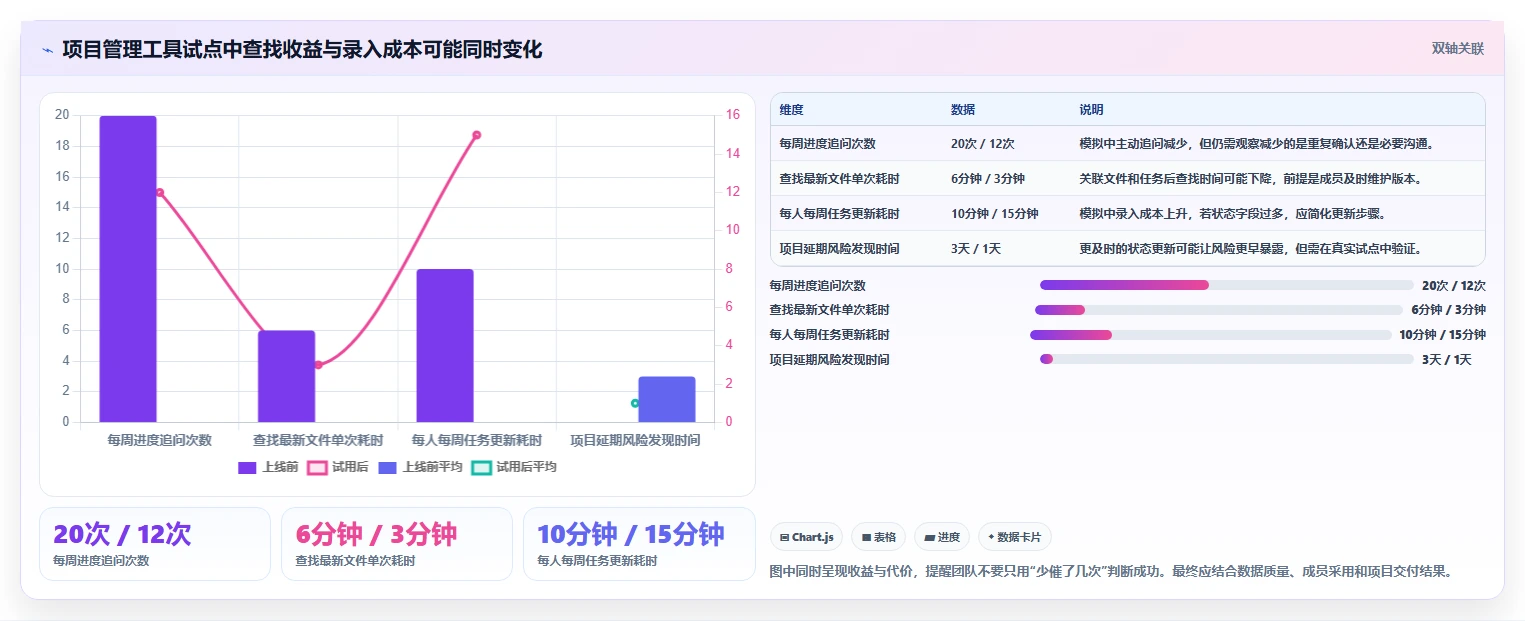
Task: Click the 每周进度追问次数 progress bar
Action: [x=1227, y=285]
